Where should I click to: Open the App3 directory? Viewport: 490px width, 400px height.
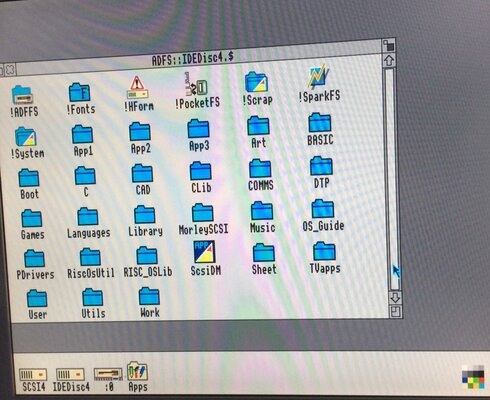point(198,129)
